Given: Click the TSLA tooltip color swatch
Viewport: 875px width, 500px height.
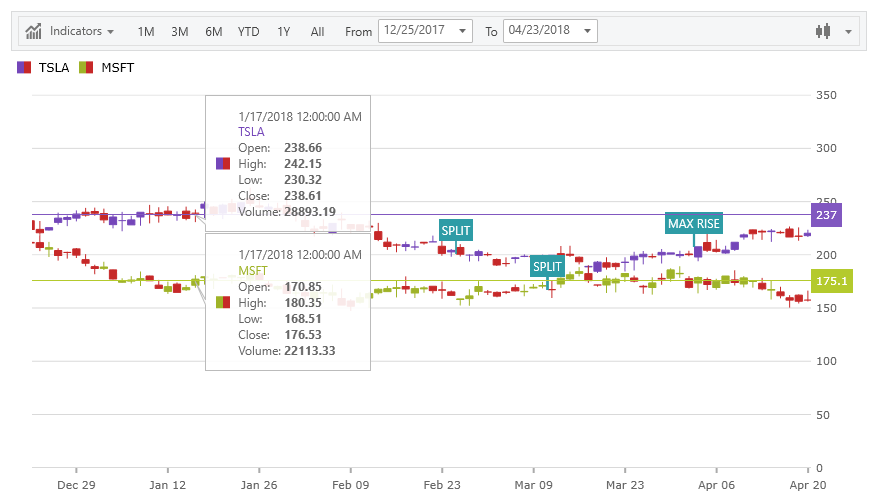Looking at the screenshot, I should tap(223, 164).
